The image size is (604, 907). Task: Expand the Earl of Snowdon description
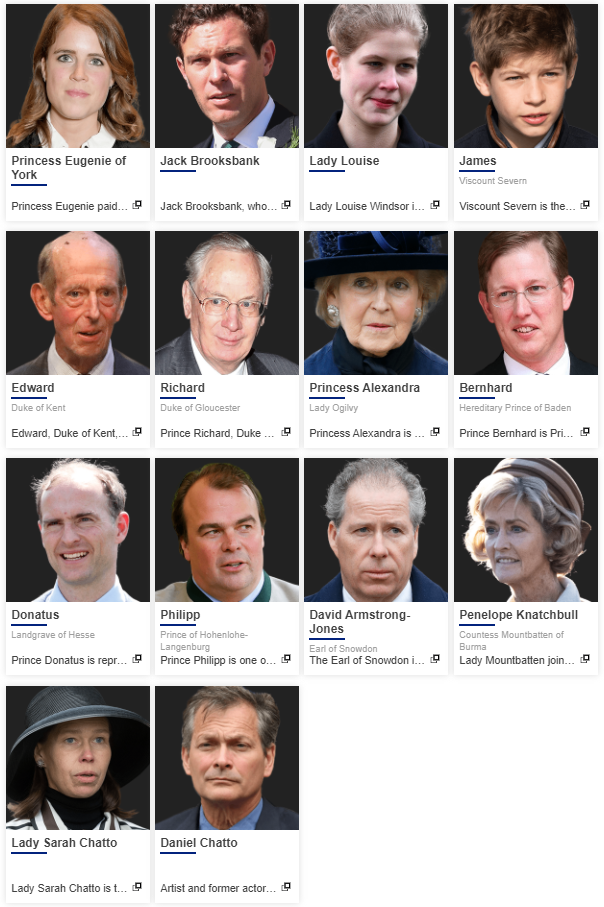[x=435, y=659]
